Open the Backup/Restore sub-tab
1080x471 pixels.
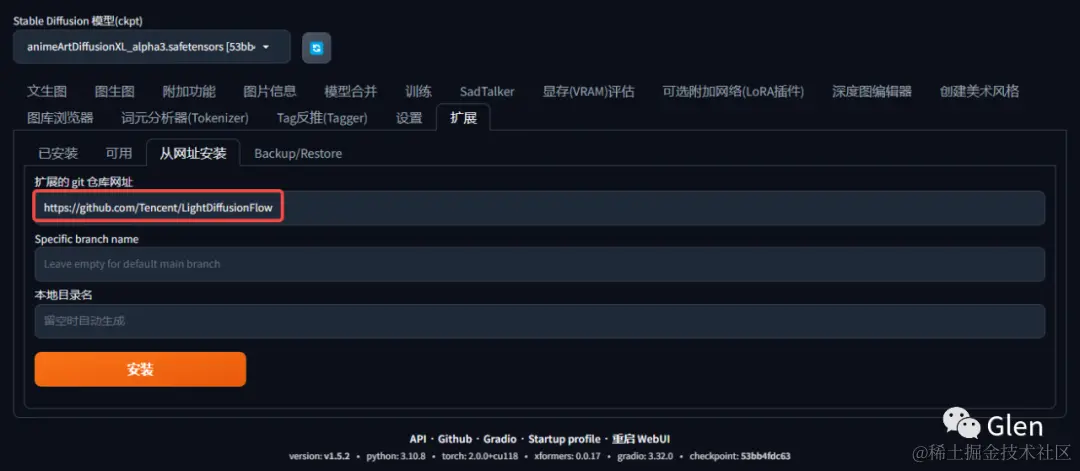pyautogui.click(x=298, y=154)
